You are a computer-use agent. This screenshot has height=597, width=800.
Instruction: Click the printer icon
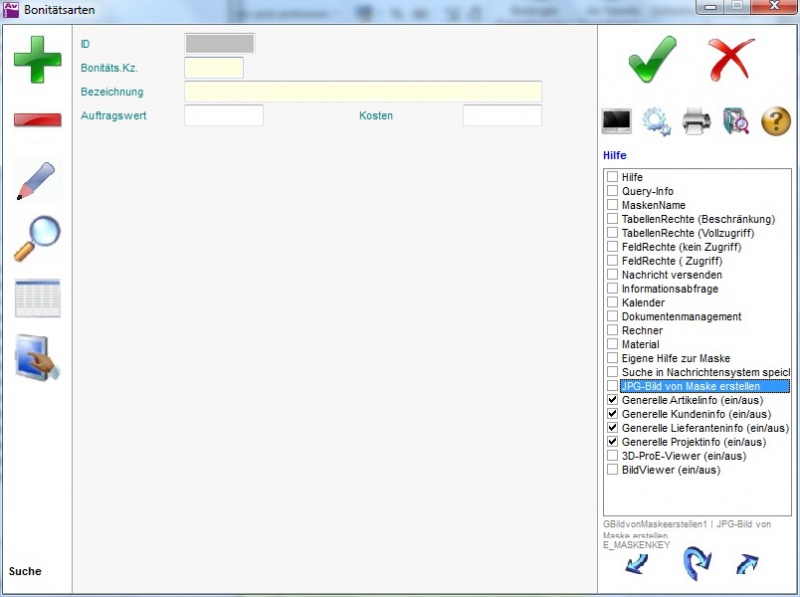pyautogui.click(x=696, y=122)
